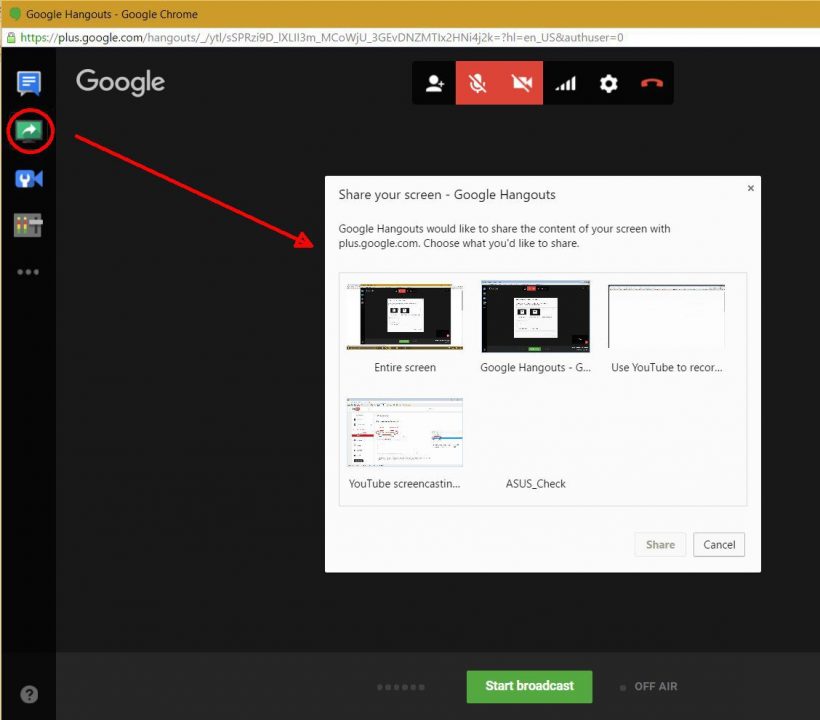Click the Start broadcast button
Image resolution: width=820 pixels, height=720 pixels.
coord(528,686)
